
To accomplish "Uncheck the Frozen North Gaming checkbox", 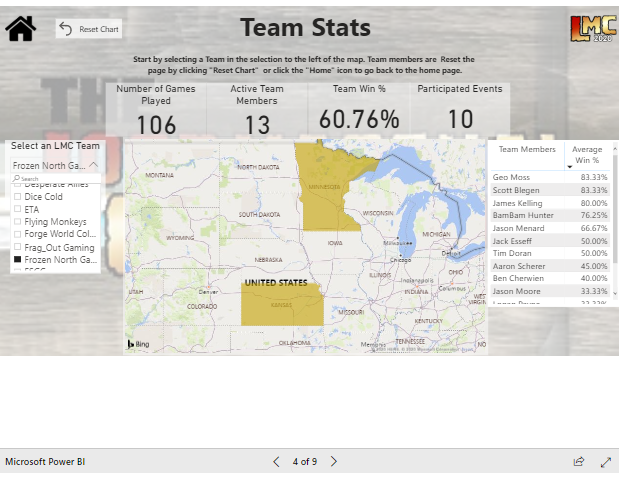I will tap(18, 260).
